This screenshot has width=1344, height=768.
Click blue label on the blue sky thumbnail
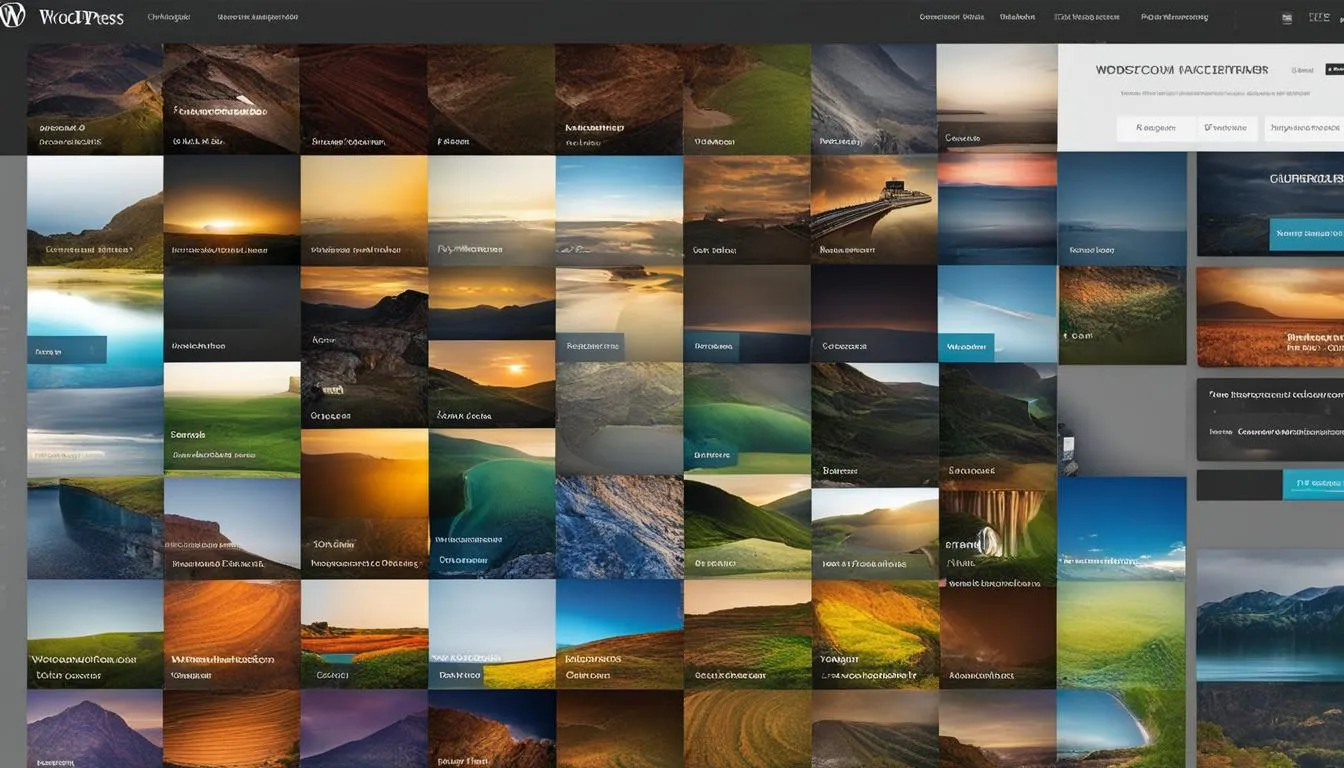[966, 347]
